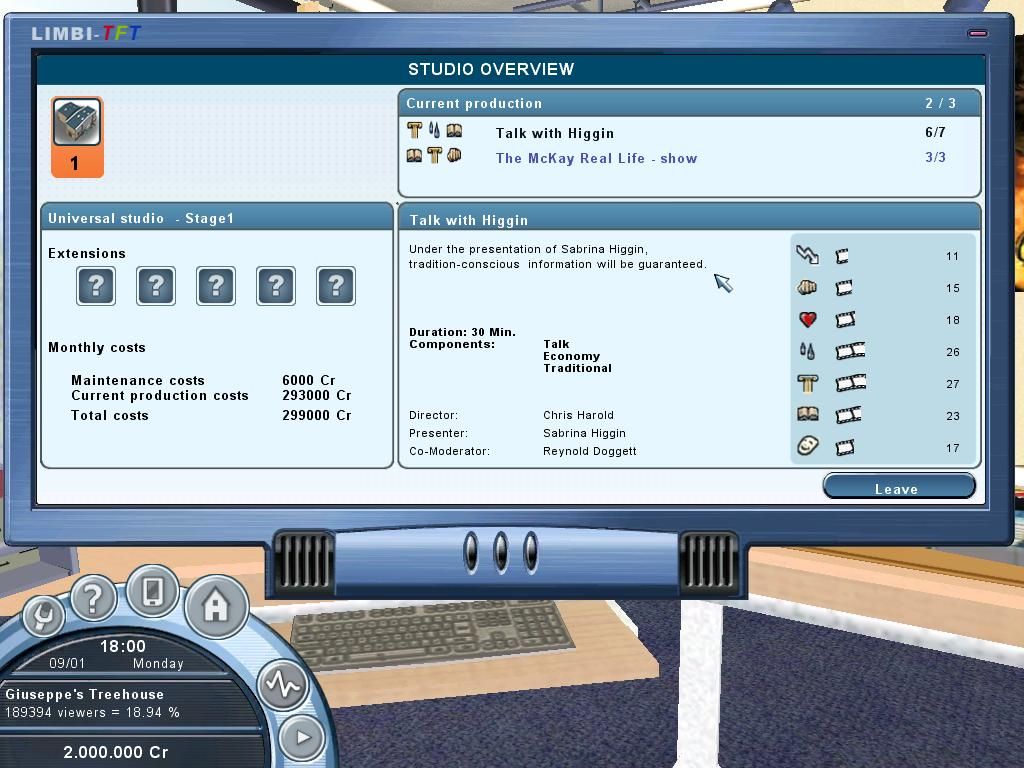Click the Leave button
Screen dimensions: 1024x768
897,488
